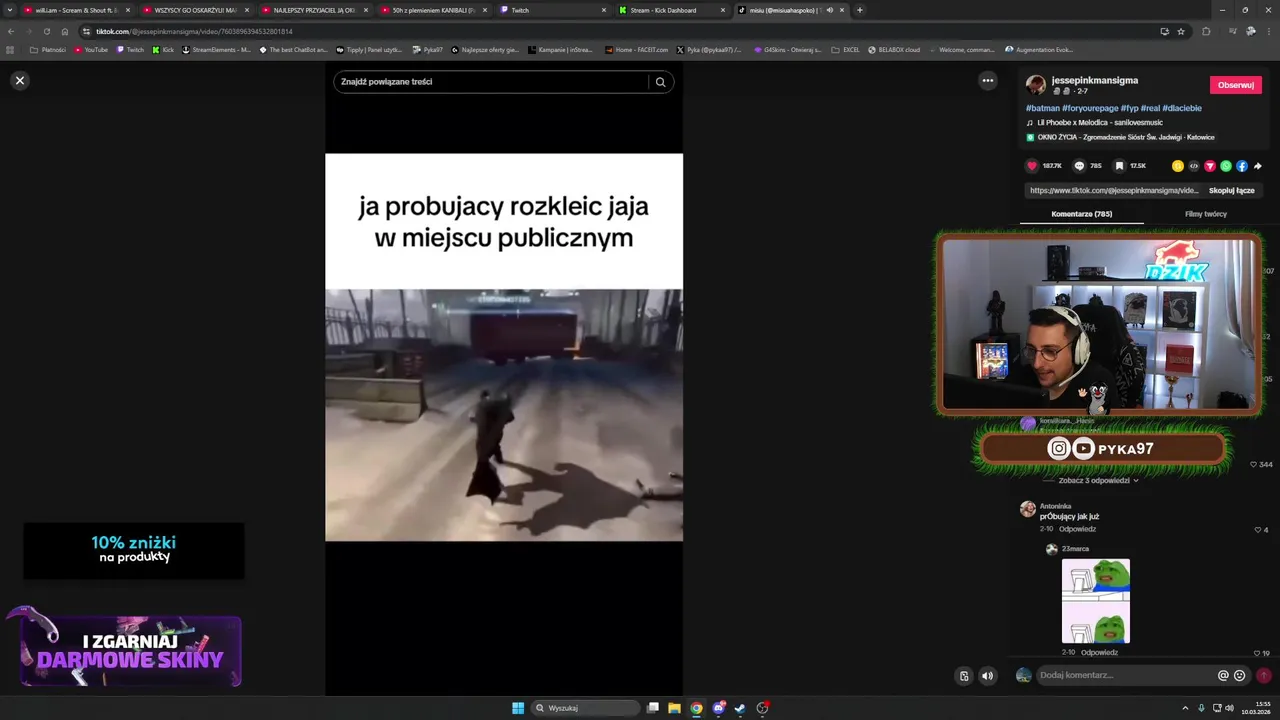Open the Pepe frog image in 23marca's reply
This screenshot has width=1280, height=720.
click(x=1096, y=601)
